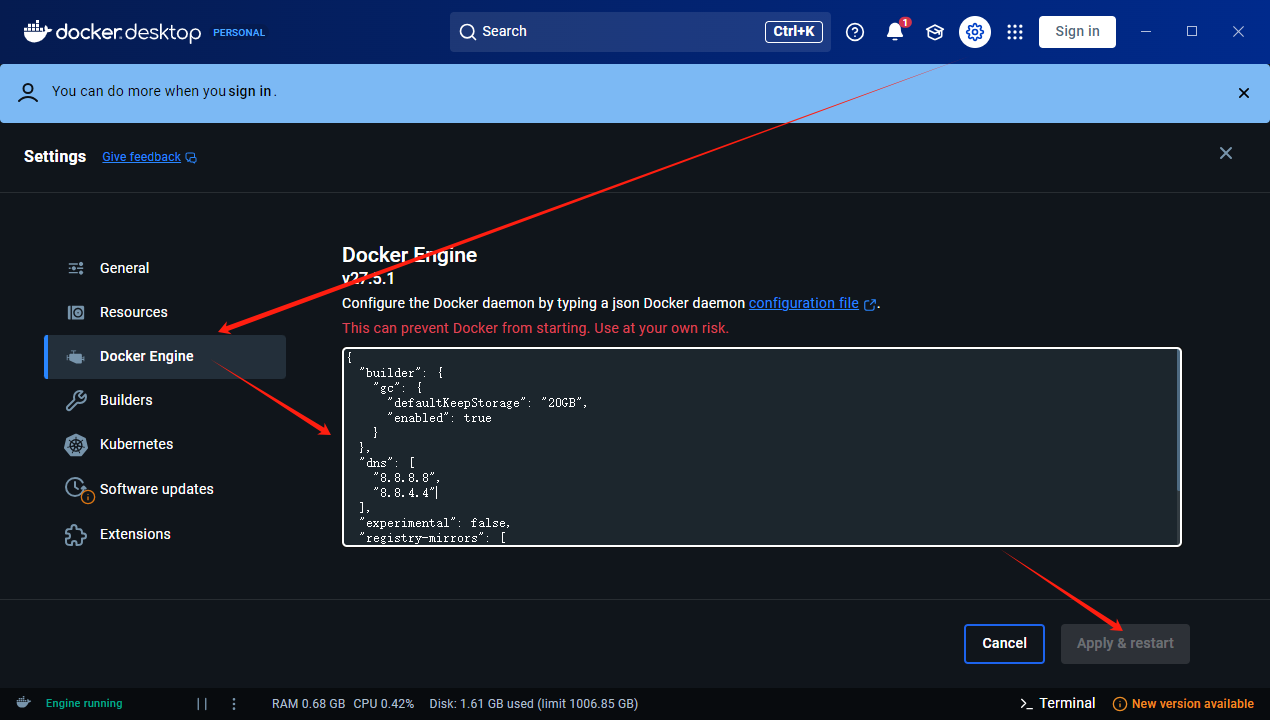The width and height of the screenshot is (1270, 720).
Task: Dismiss the sign-in banner
Action: click(x=1244, y=93)
